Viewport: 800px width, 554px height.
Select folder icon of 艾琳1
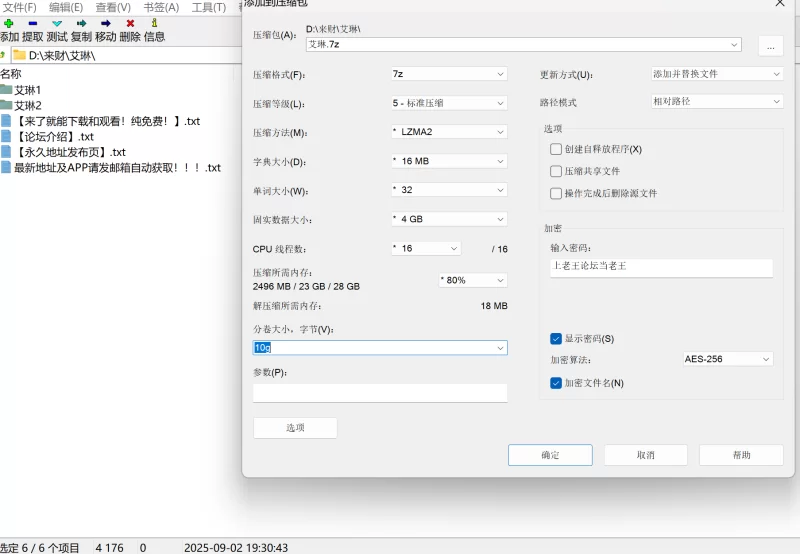tap(6, 90)
